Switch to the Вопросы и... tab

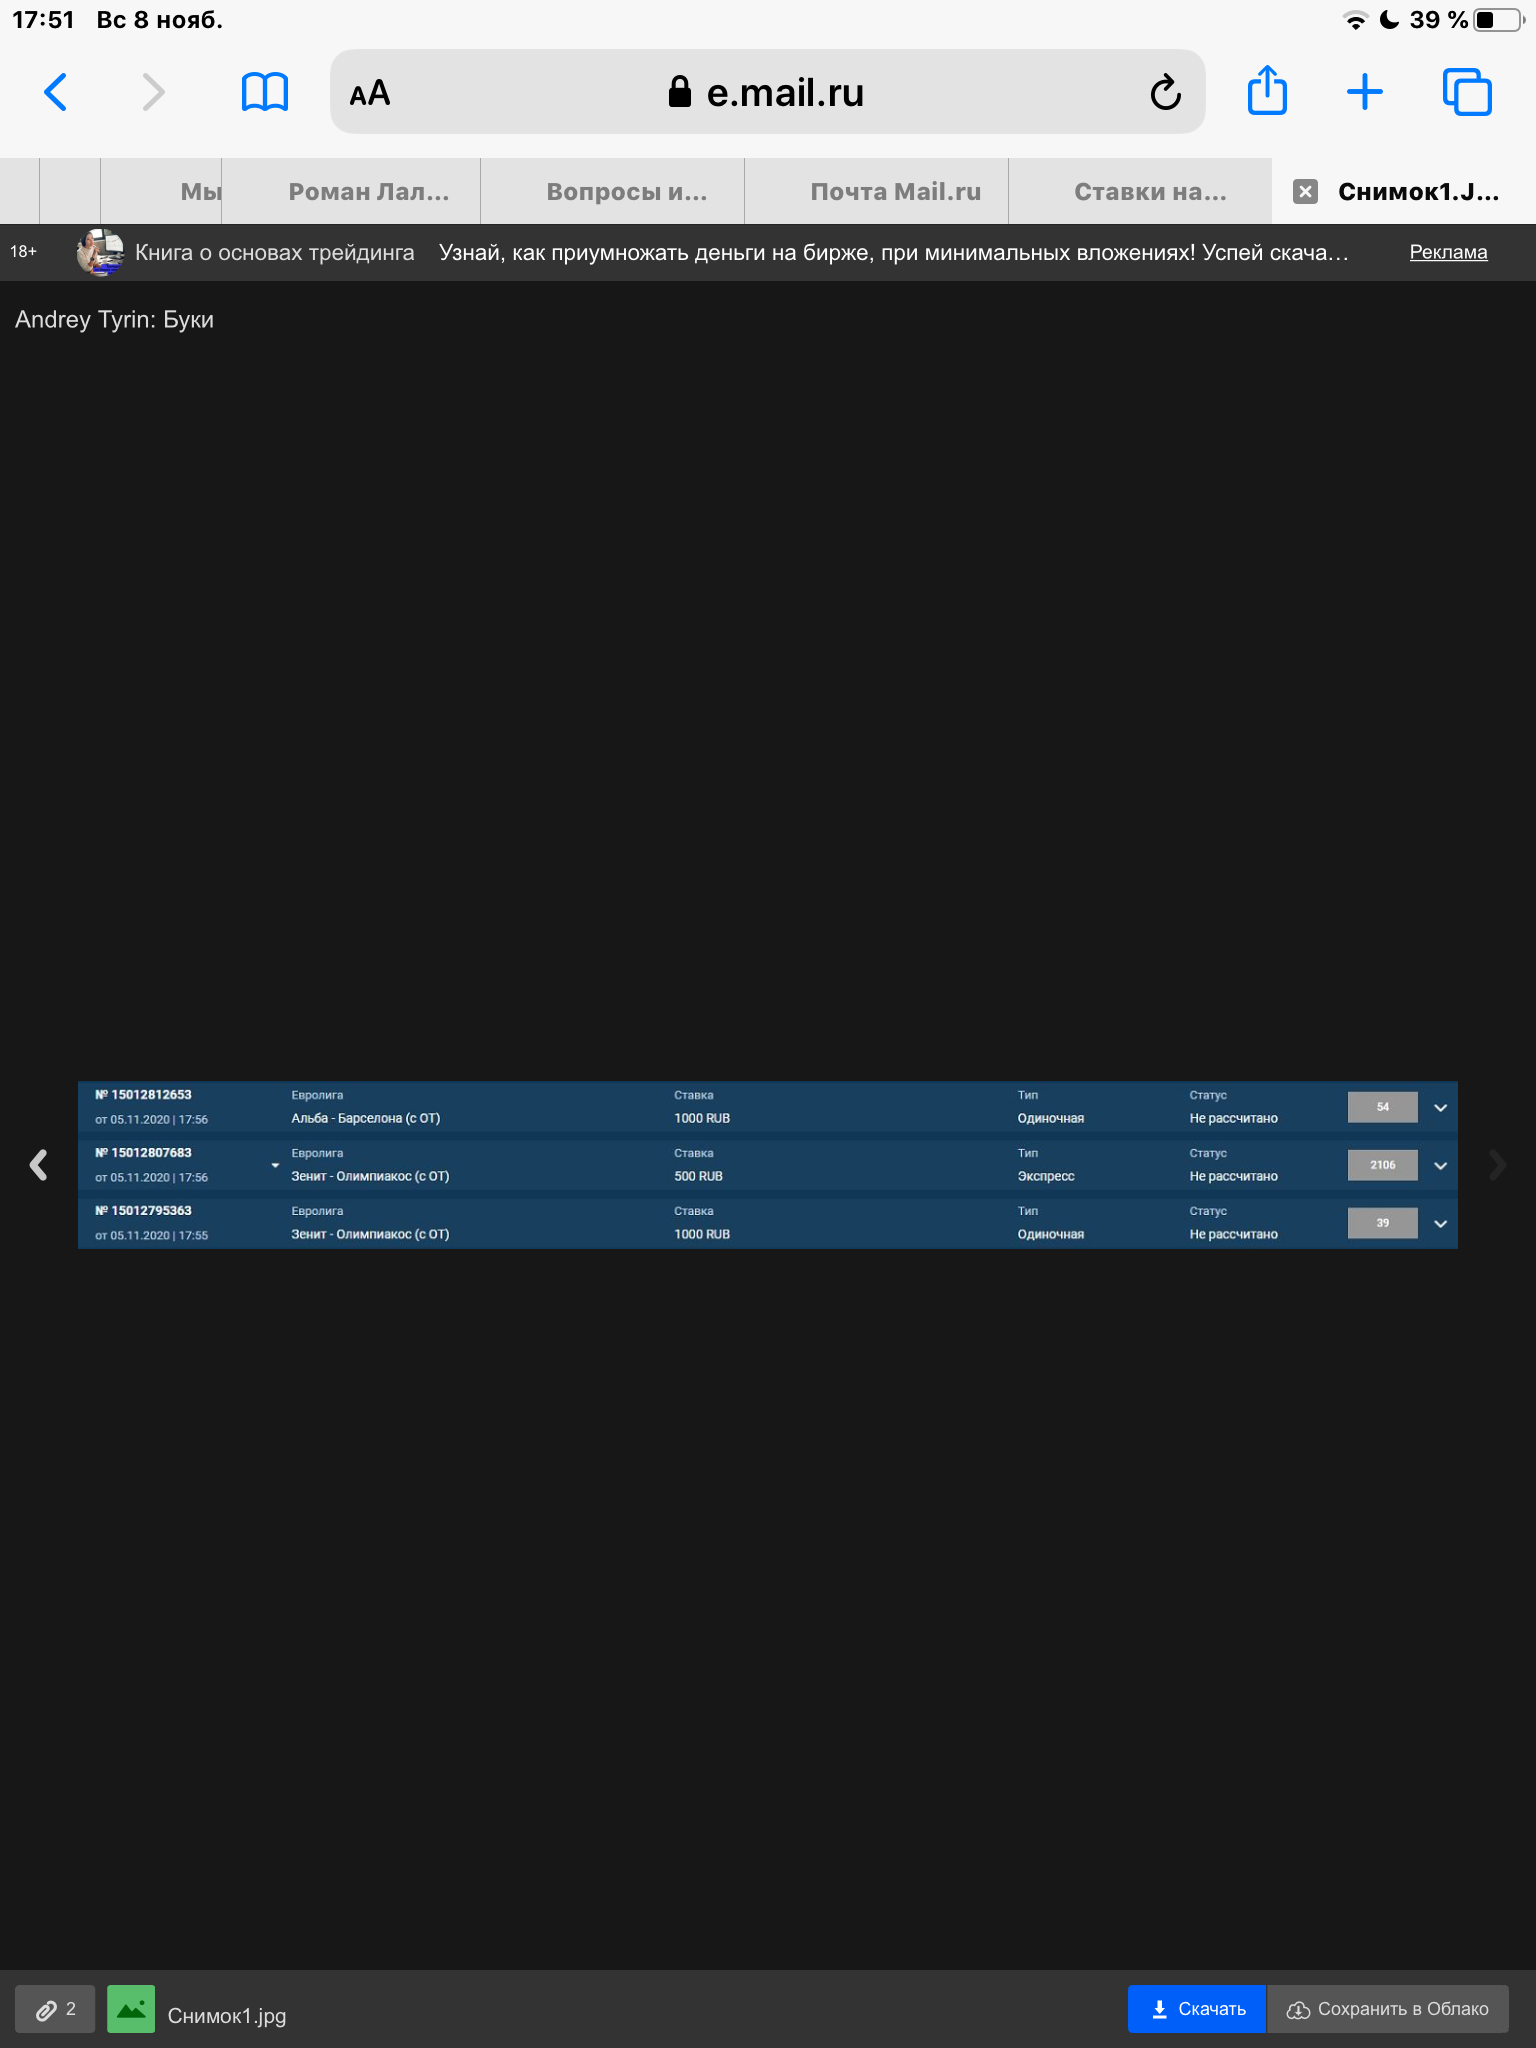click(626, 192)
